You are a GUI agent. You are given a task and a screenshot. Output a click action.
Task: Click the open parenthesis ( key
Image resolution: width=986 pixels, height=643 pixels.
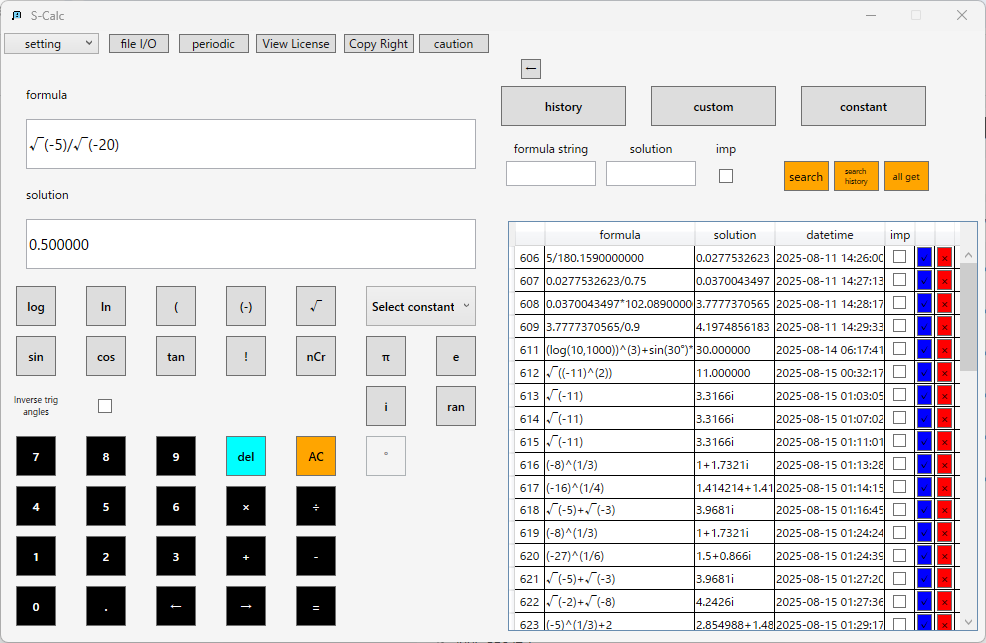point(176,306)
